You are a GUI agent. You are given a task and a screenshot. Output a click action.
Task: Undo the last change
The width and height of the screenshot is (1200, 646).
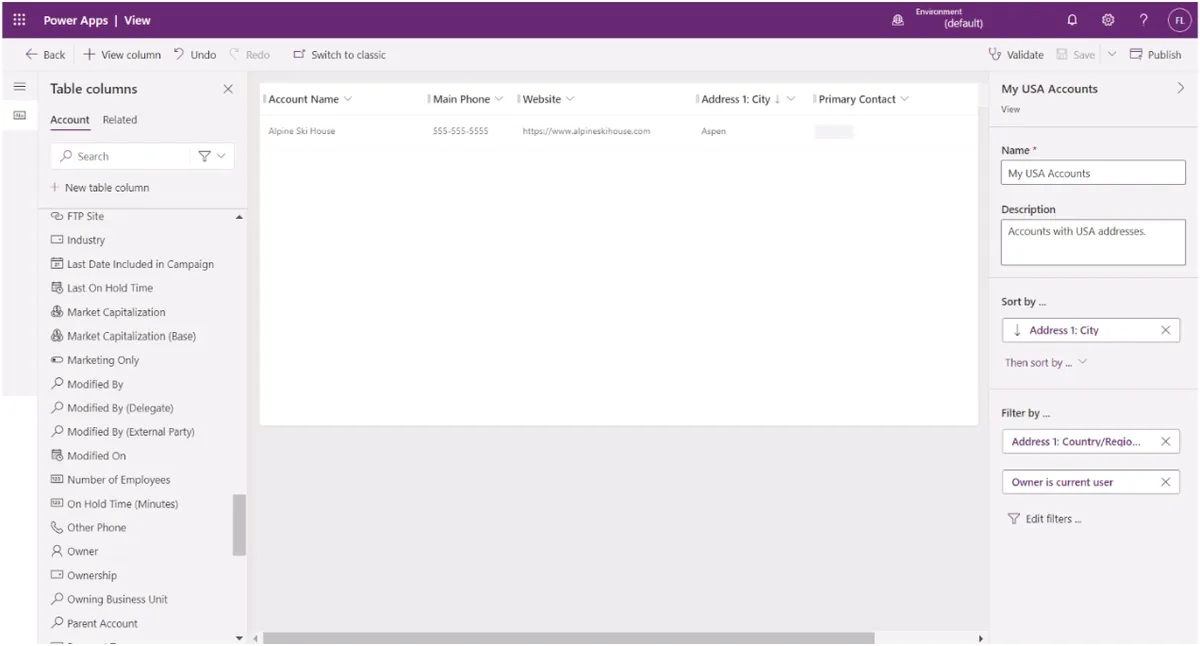tap(195, 55)
